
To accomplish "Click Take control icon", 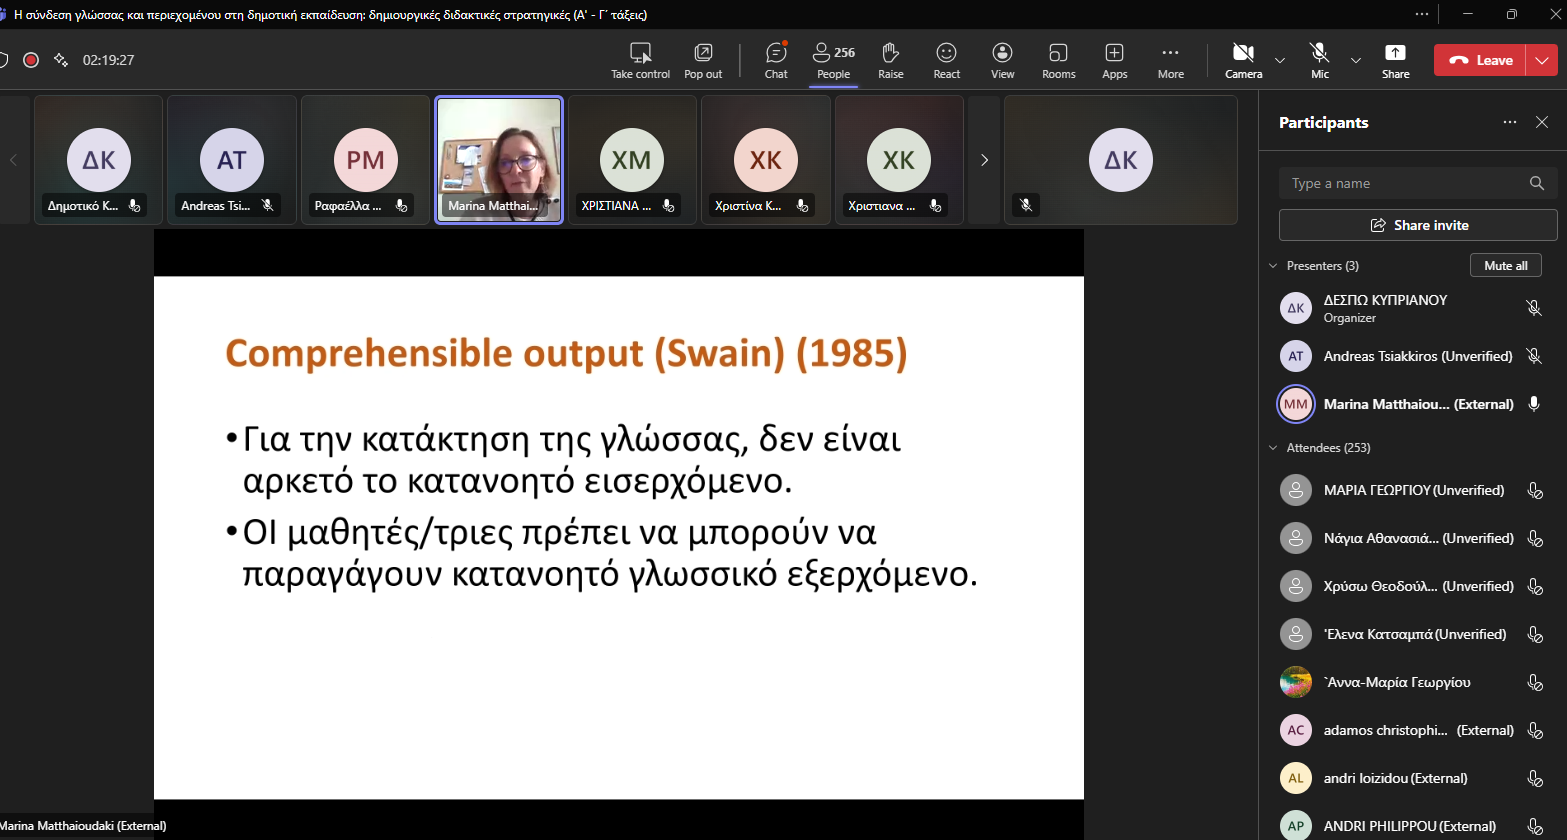I will coord(641,60).
